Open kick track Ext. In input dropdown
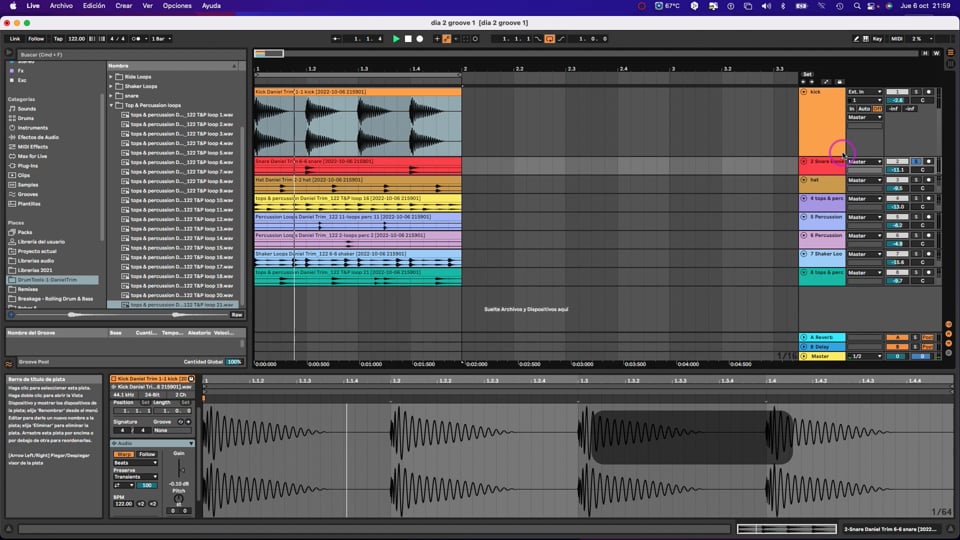960x540 pixels. (x=864, y=92)
